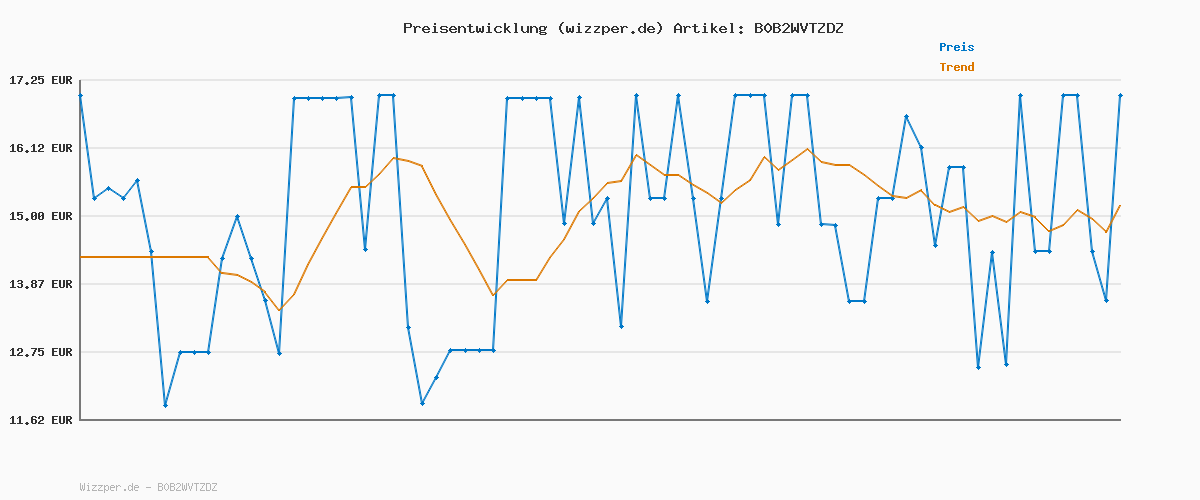
Task: Click the right end of the orange trend line
Action: tap(1120, 206)
